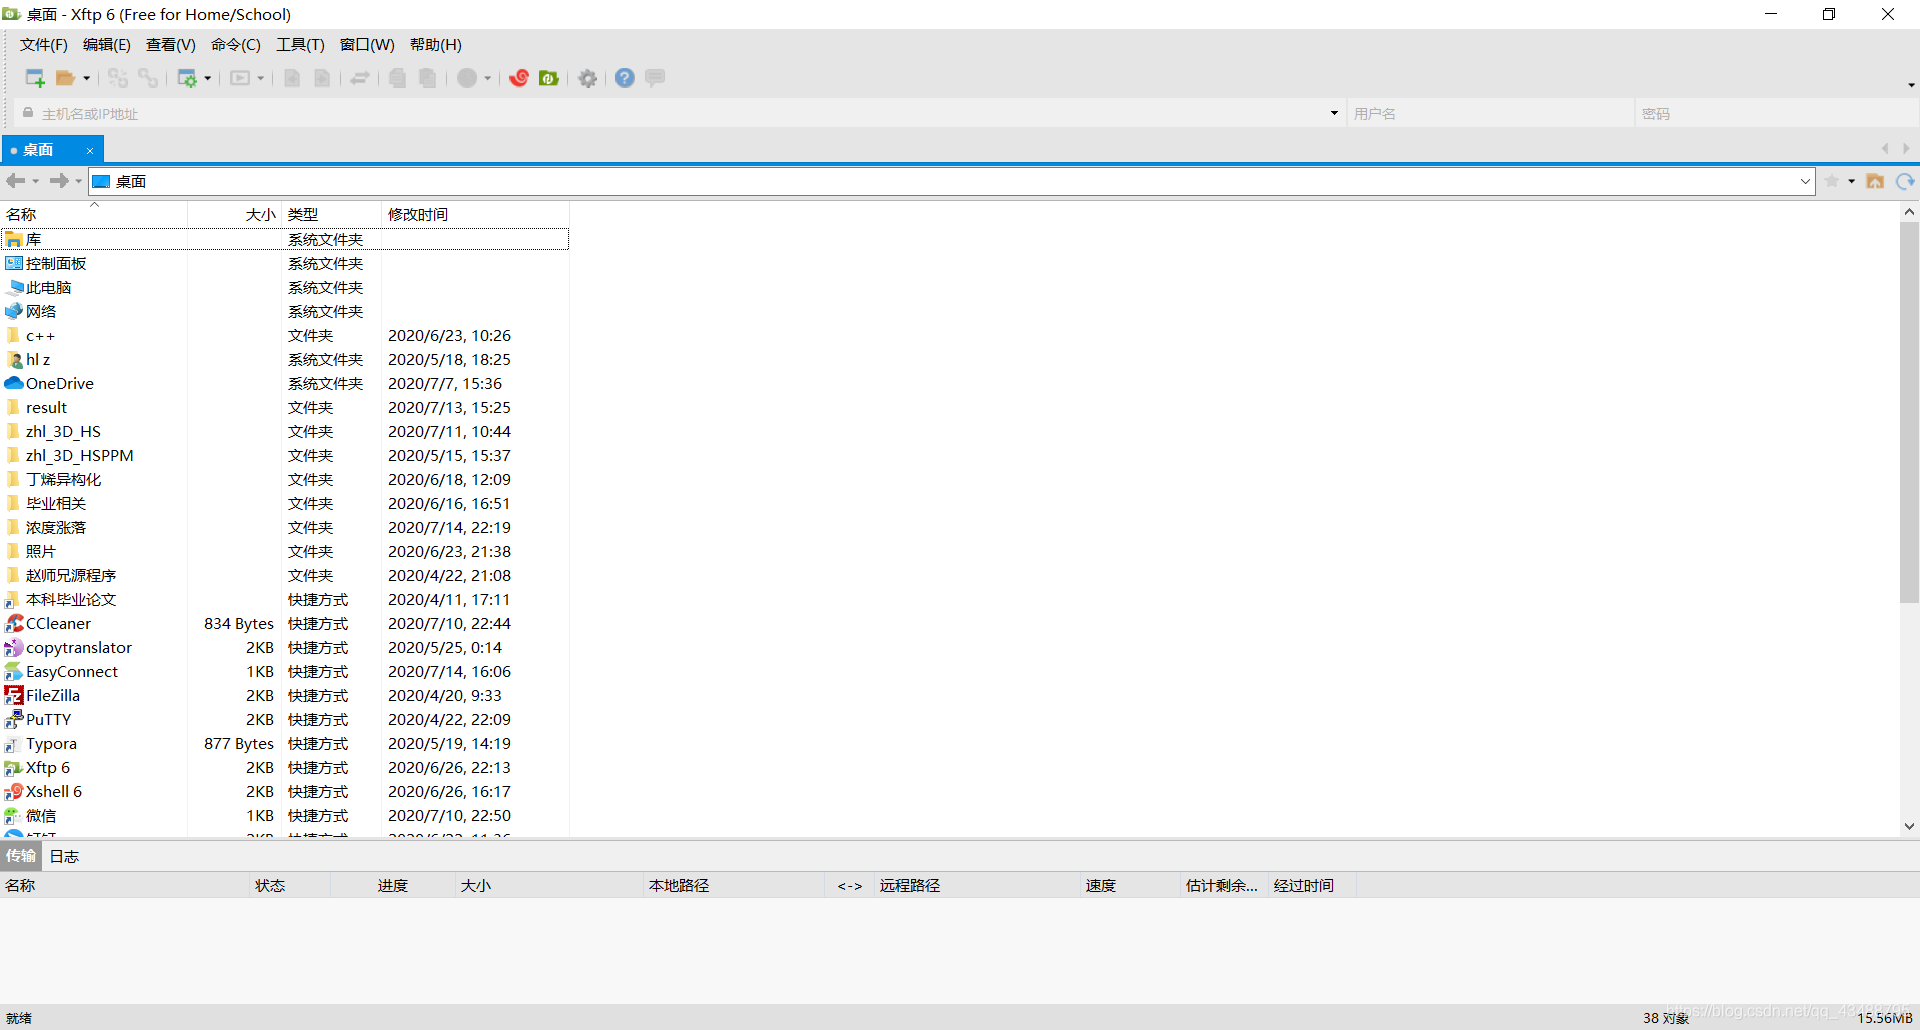
Task: Click the 用户名 username field
Action: (x=1490, y=114)
